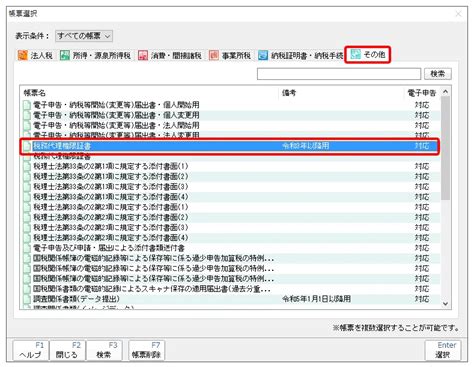This screenshot has height=367, width=474.
Task: Select the その他 tab
Action: pyautogui.click(x=368, y=54)
